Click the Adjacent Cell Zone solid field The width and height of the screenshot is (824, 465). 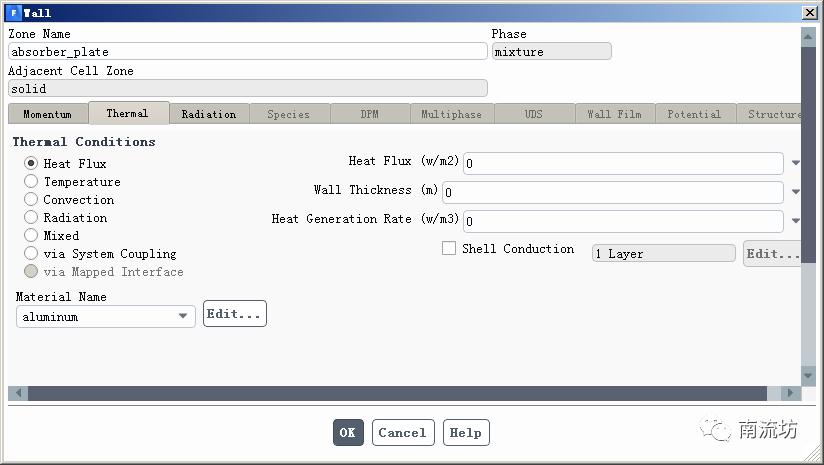[x=248, y=88]
